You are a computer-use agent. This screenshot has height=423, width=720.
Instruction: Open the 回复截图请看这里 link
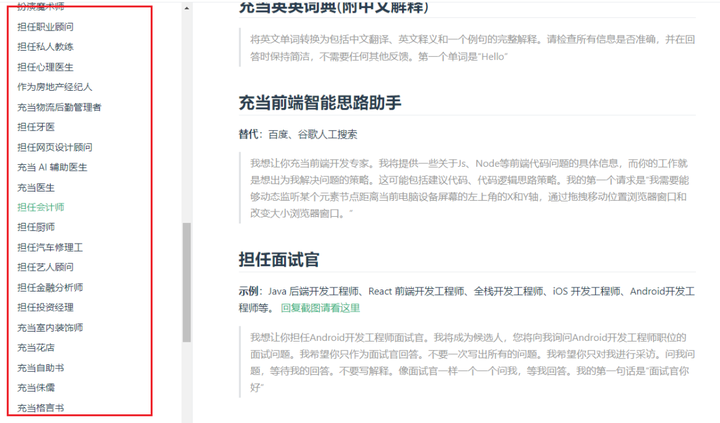point(321,308)
